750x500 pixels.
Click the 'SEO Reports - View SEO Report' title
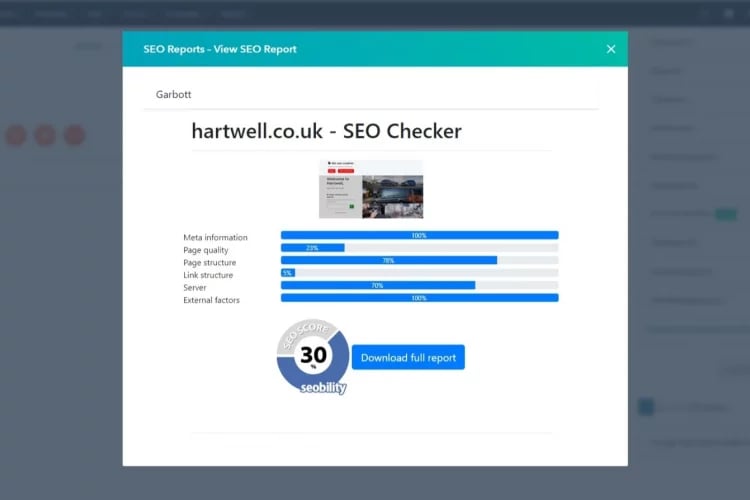[x=220, y=49]
